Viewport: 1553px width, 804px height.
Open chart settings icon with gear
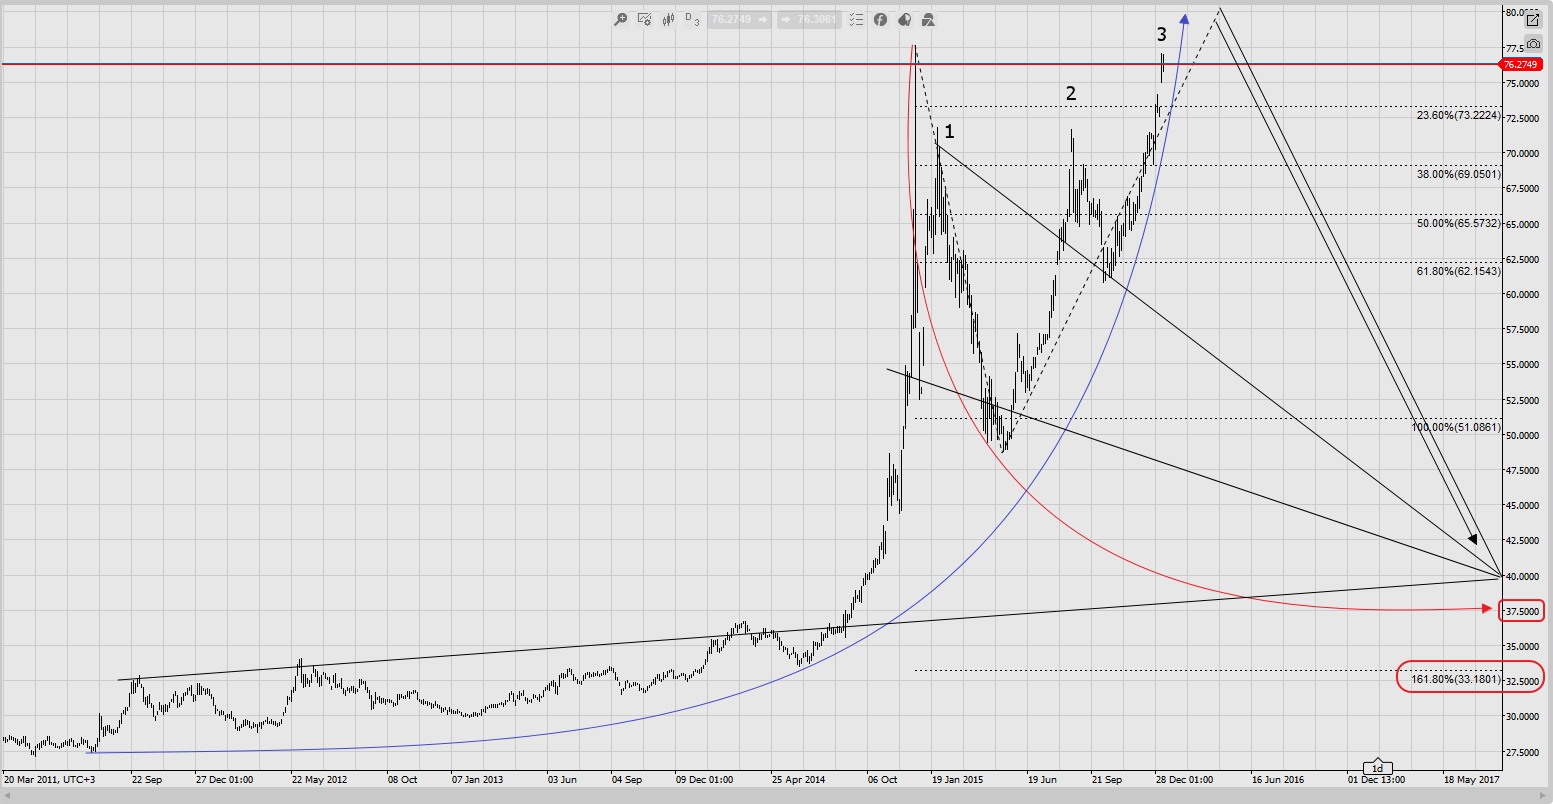point(644,19)
